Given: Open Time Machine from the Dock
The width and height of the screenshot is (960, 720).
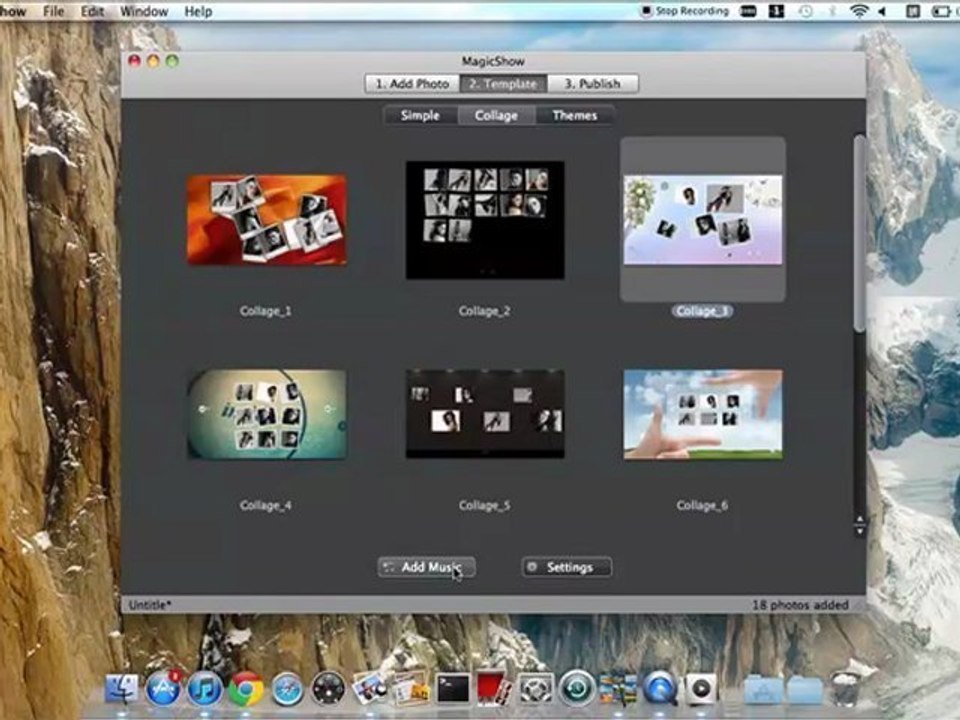Looking at the screenshot, I should coord(577,689).
